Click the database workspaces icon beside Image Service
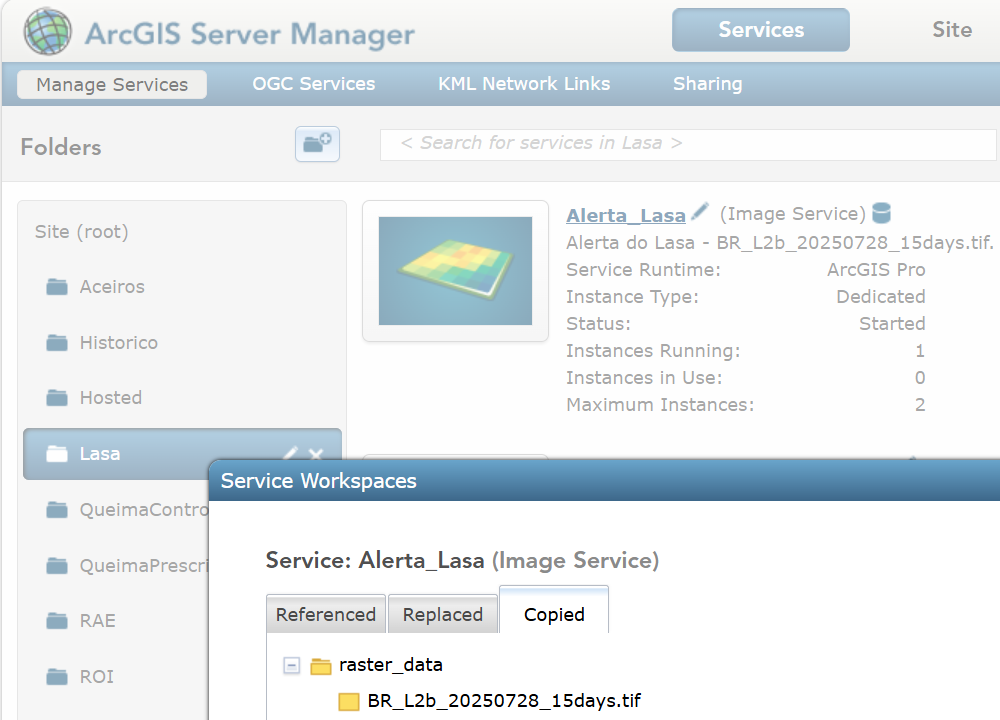1000x720 pixels. click(x=881, y=213)
